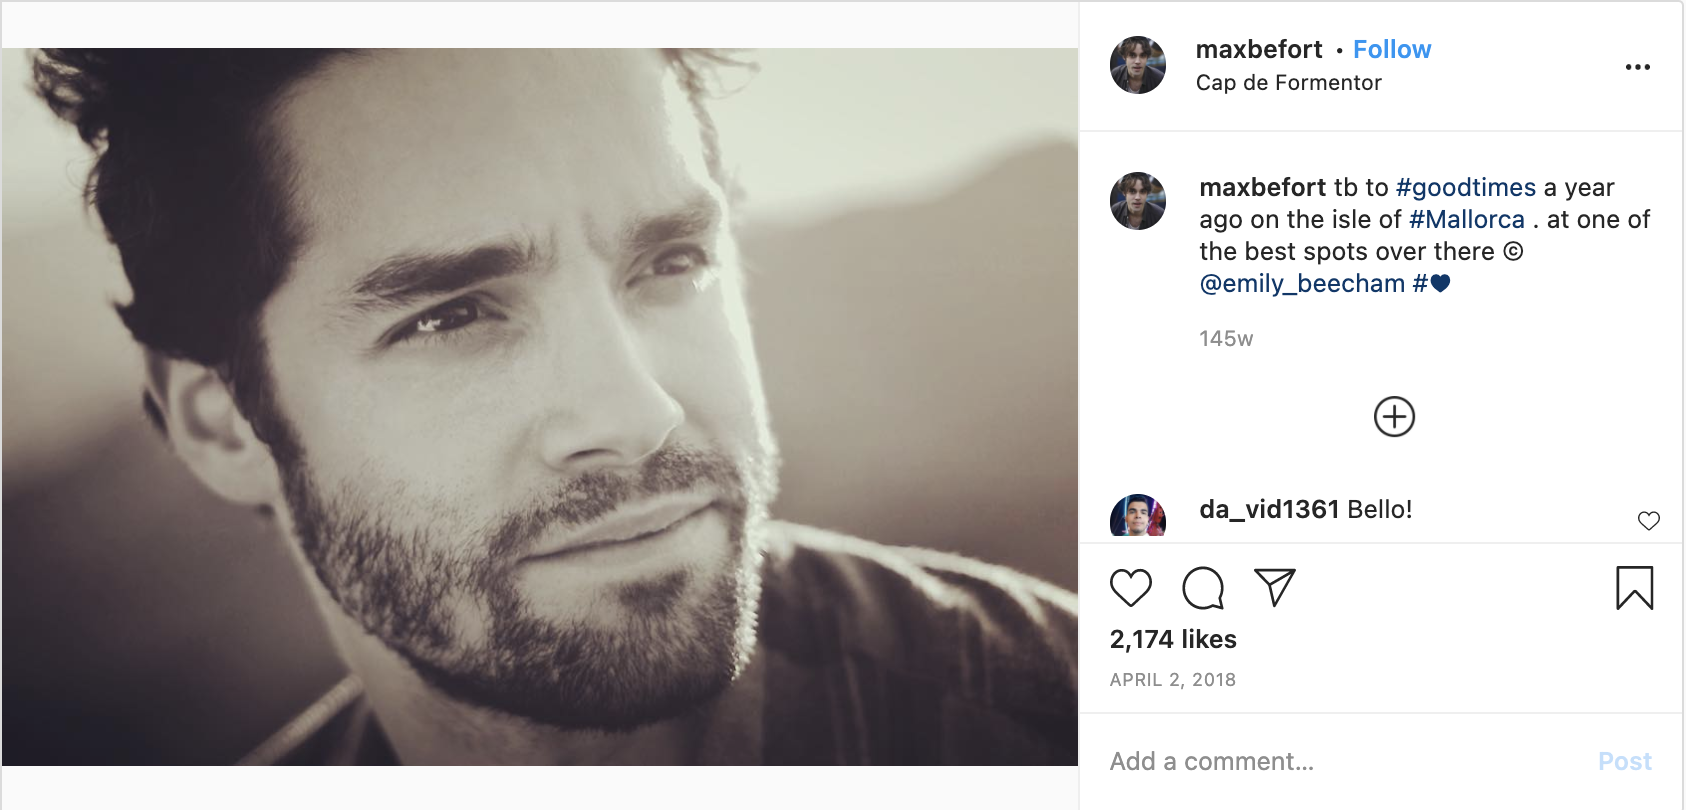1686x810 pixels.
Task: Open the #goodtimes hashtag
Action: coord(1466,188)
